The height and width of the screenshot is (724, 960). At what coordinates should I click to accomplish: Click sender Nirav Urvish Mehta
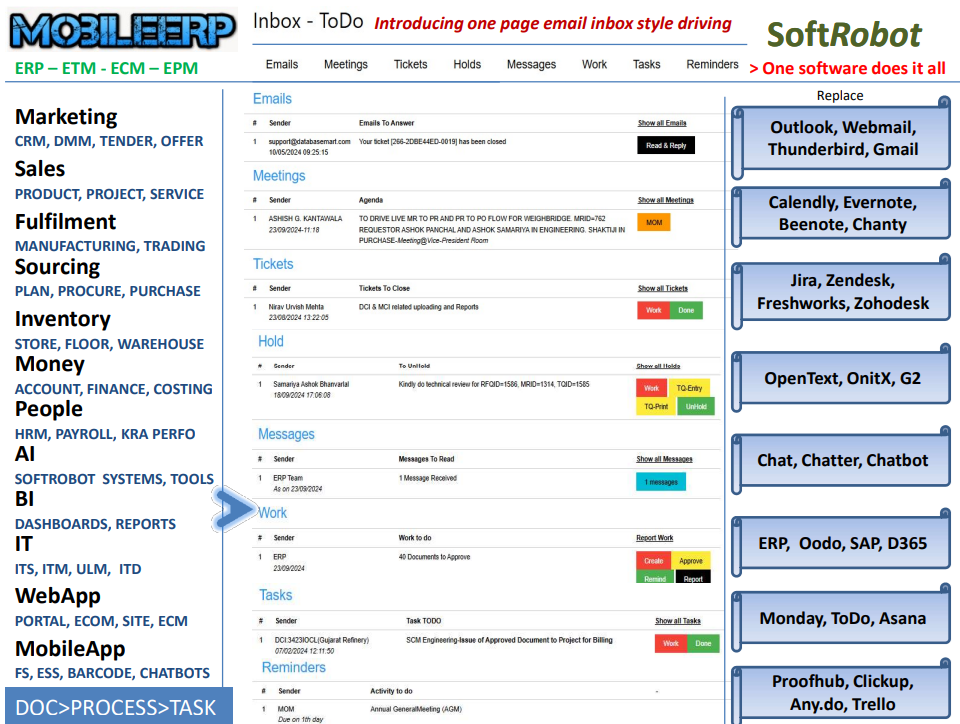point(296,307)
